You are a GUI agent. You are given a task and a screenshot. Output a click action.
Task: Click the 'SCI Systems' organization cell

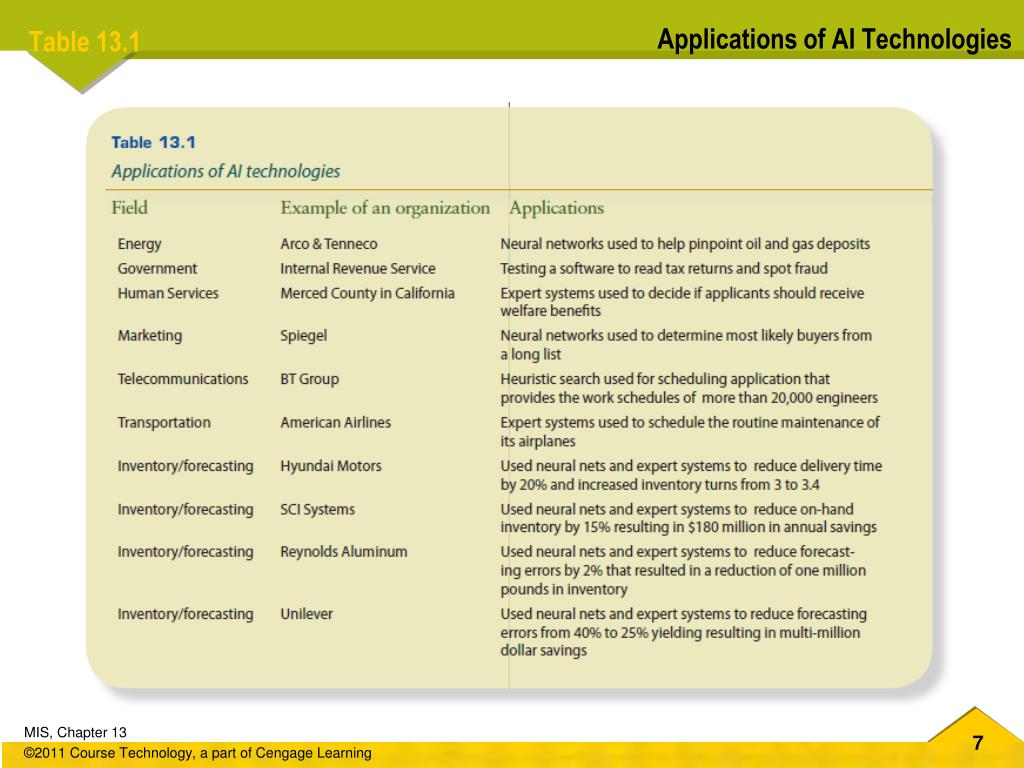click(317, 509)
